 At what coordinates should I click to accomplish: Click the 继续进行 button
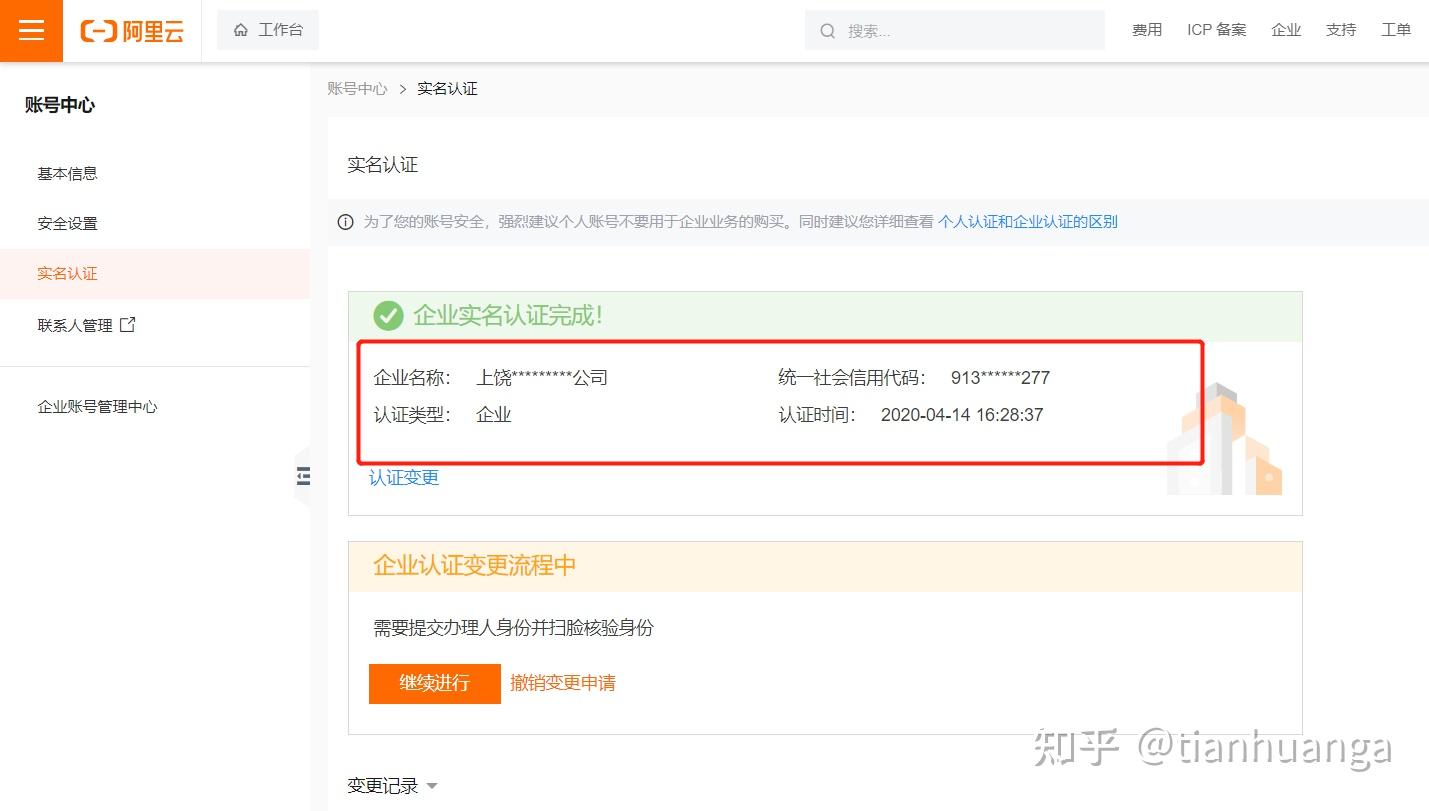pos(434,683)
